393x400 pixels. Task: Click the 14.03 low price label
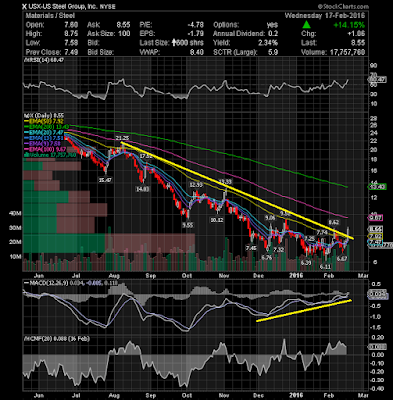click(143, 189)
